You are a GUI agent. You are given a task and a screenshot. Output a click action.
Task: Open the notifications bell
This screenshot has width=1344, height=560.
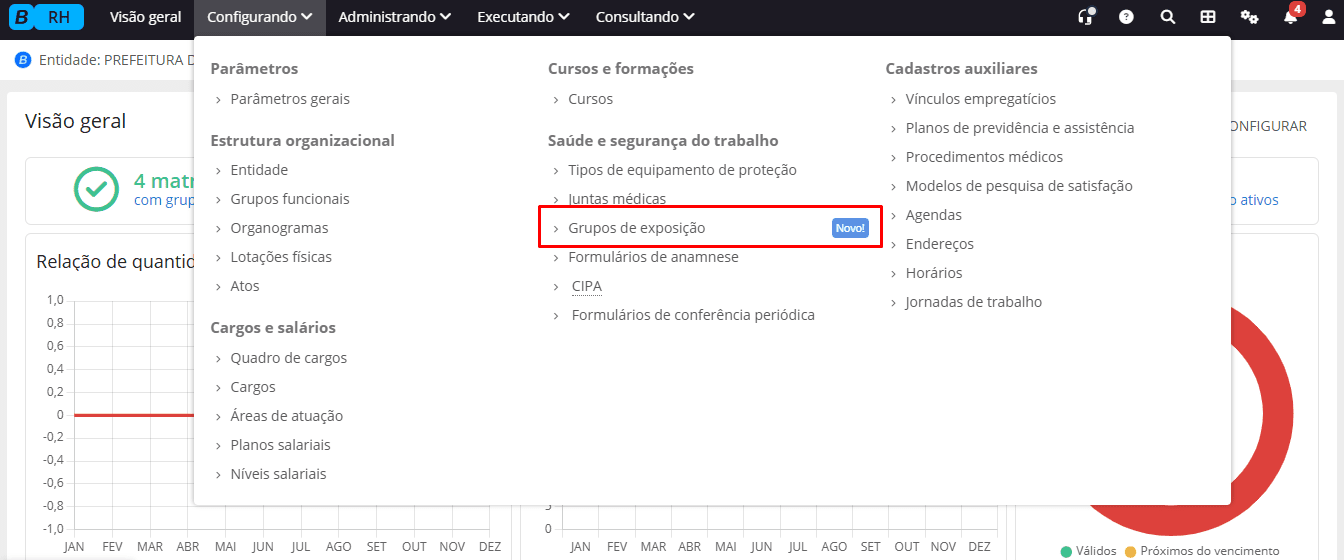coord(1291,17)
